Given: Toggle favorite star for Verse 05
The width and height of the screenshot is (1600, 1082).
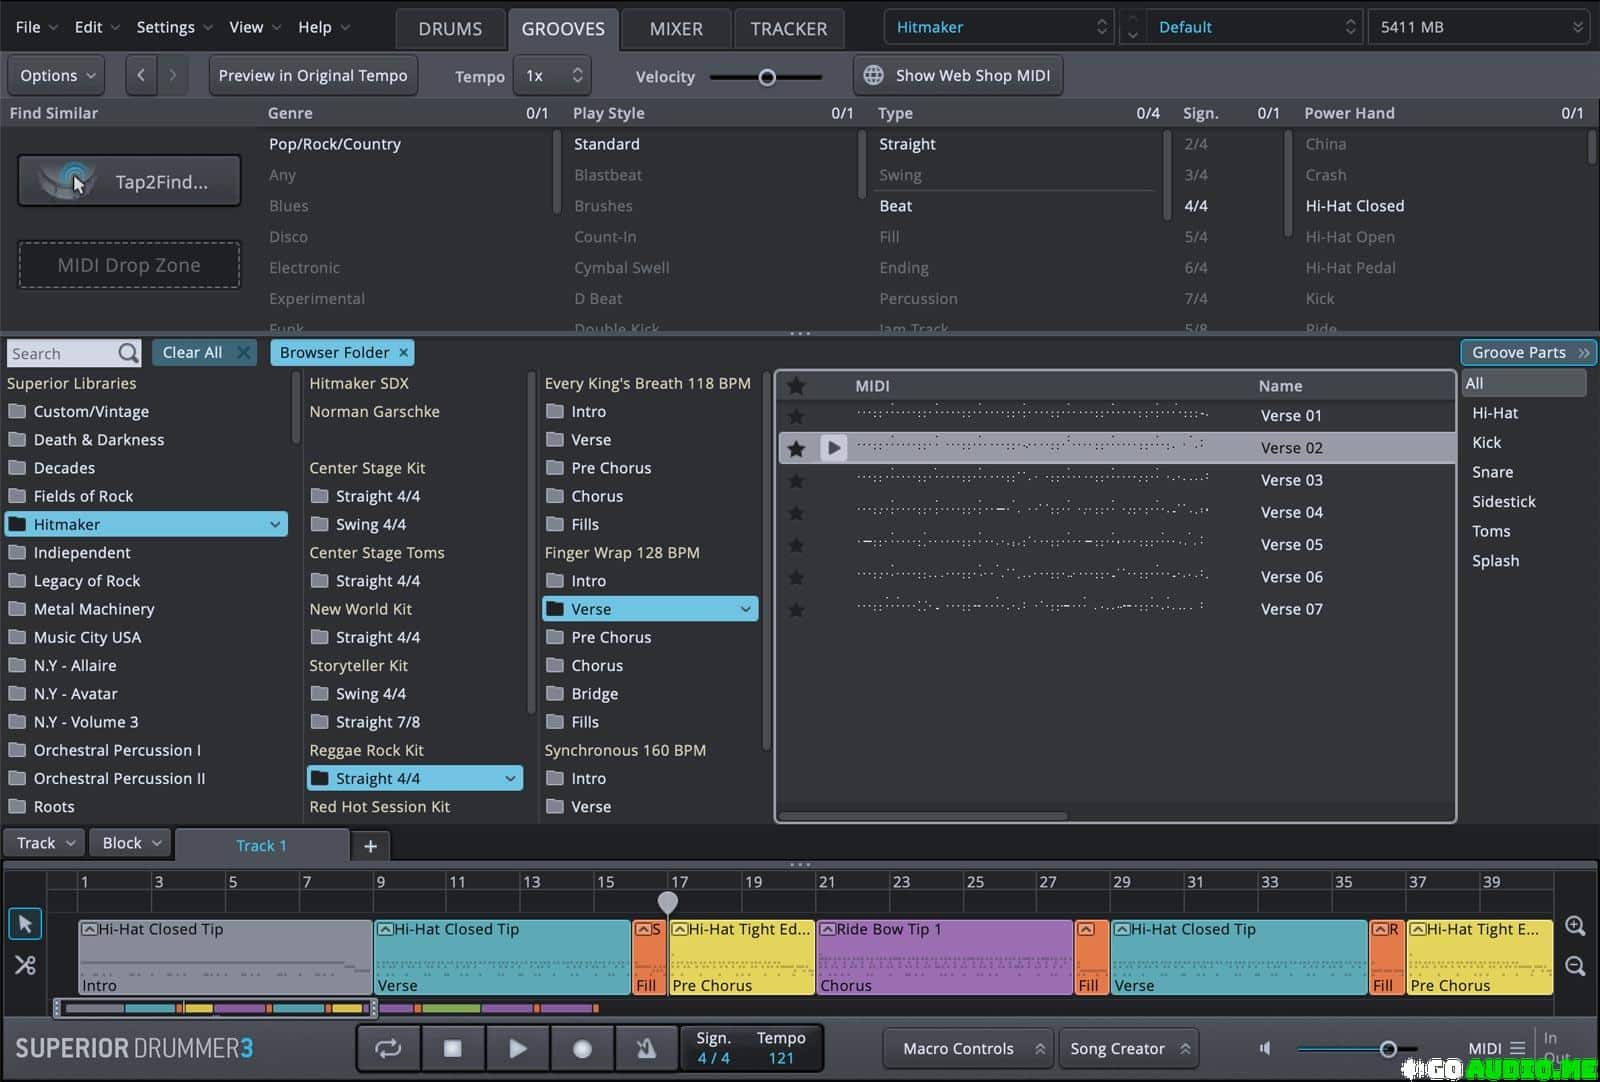Looking at the screenshot, I should (796, 545).
